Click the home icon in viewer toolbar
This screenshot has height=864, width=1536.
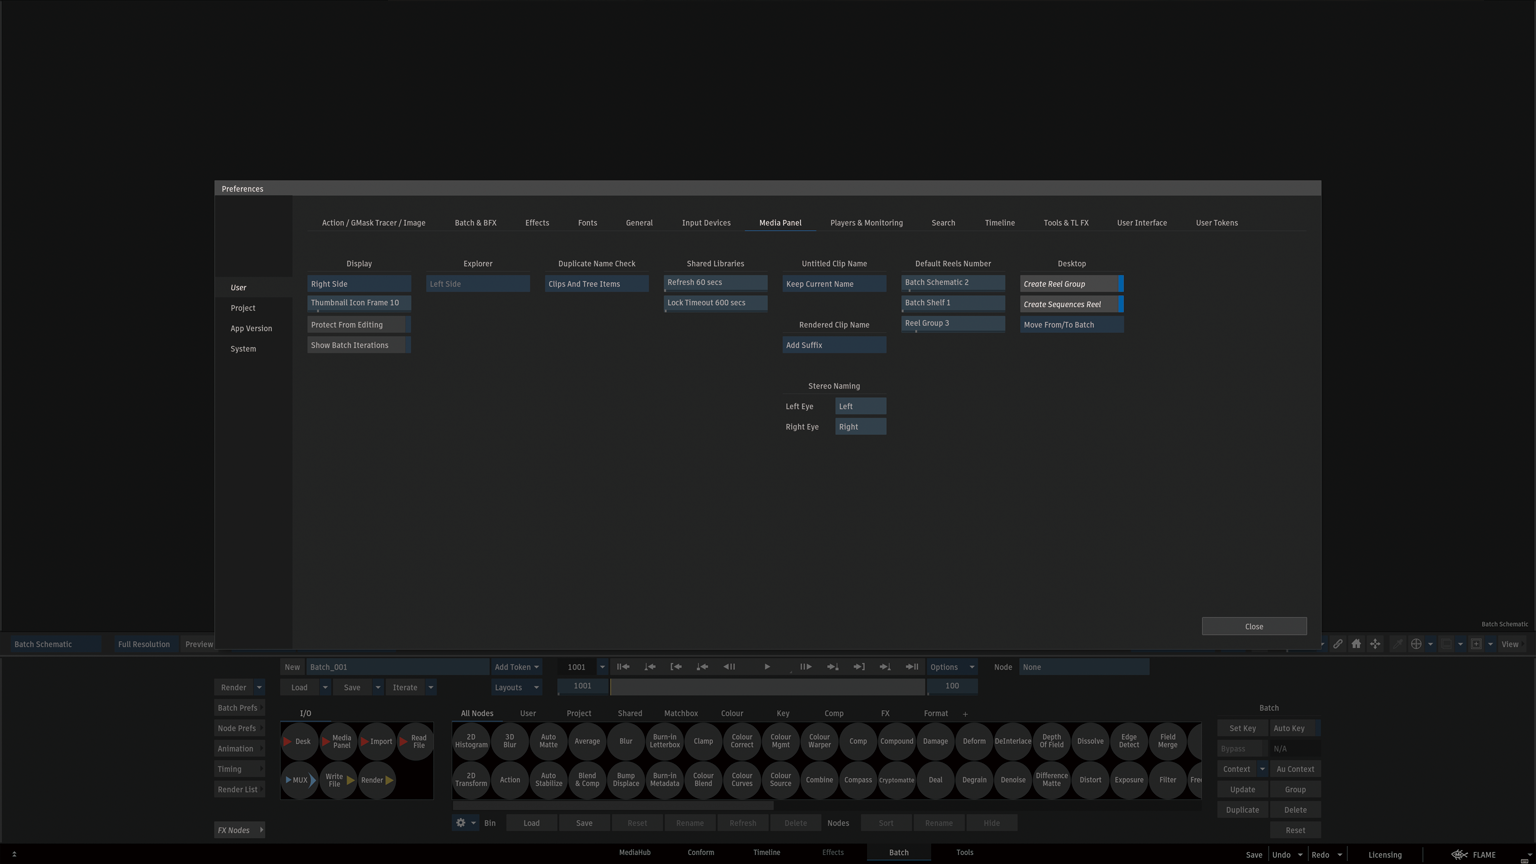click(1356, 644)
